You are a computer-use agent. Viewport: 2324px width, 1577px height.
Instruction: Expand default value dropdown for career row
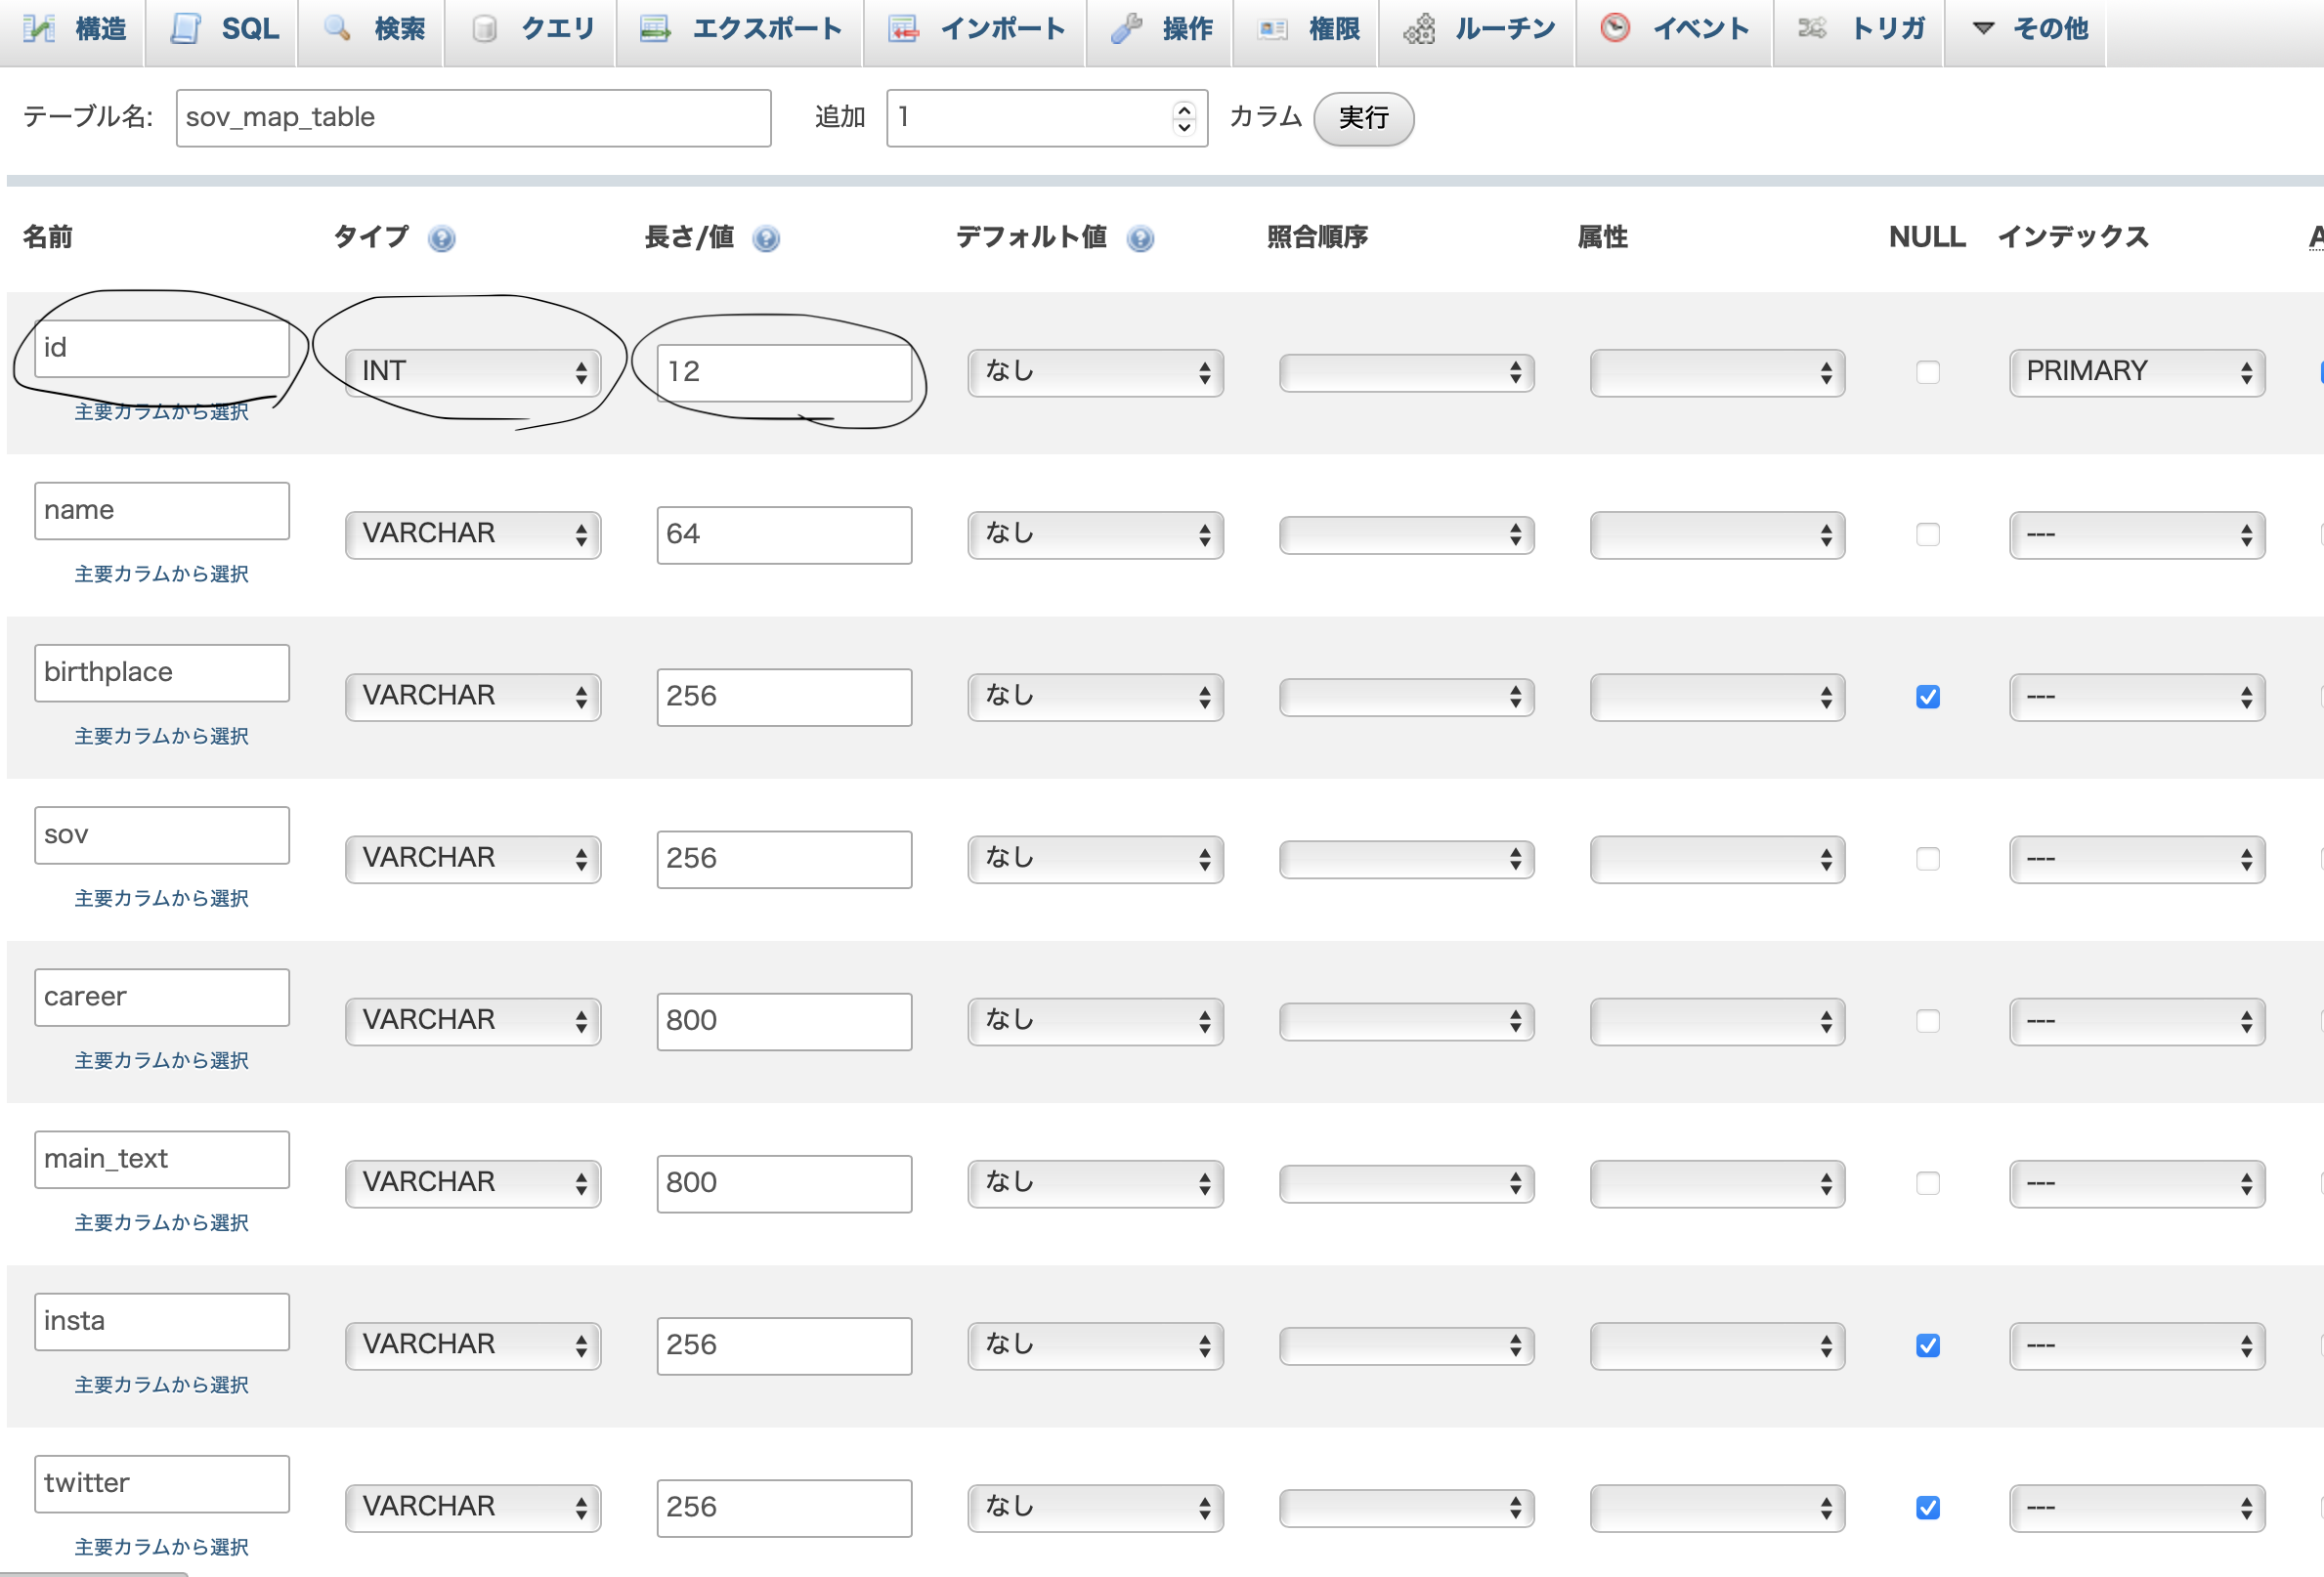coord(1095,1021)
